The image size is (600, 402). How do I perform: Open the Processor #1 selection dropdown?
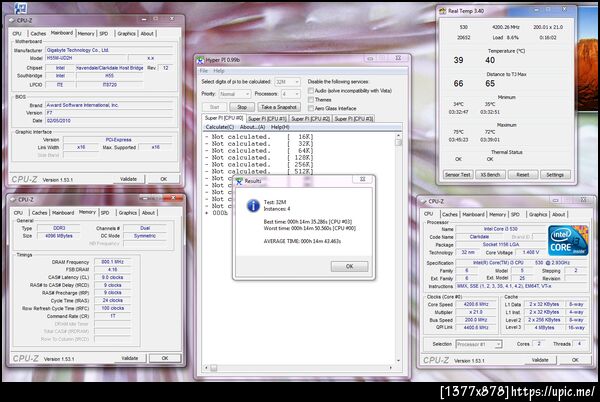coord(478,344)
